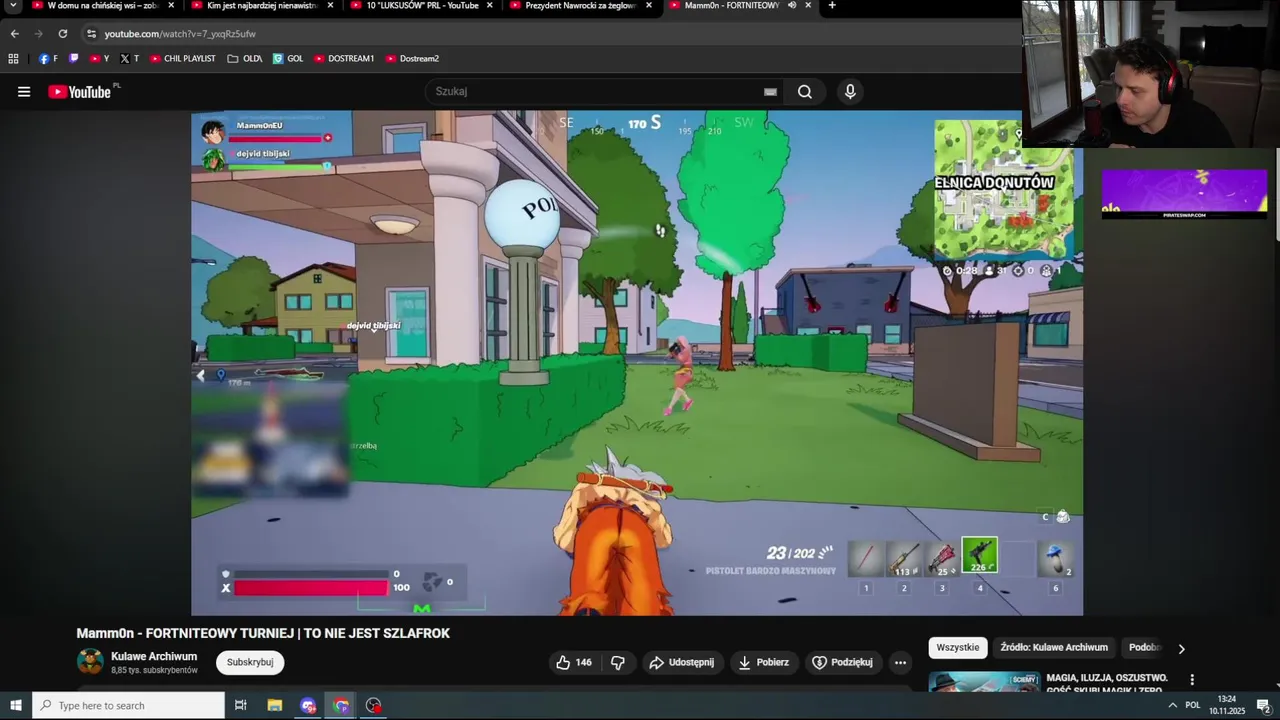
Task: Open options menu for MAGIA, ILUZJA video
Action: pyautogui.click(x=1191, y=680)
